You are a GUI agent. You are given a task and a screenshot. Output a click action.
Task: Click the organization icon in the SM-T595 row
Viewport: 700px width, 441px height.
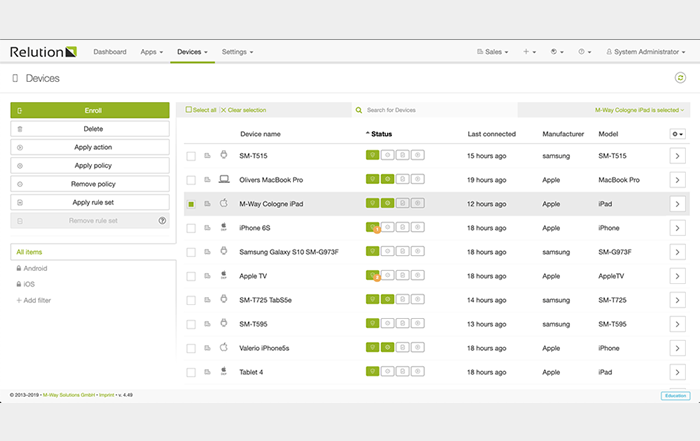[x=208, y=324]
